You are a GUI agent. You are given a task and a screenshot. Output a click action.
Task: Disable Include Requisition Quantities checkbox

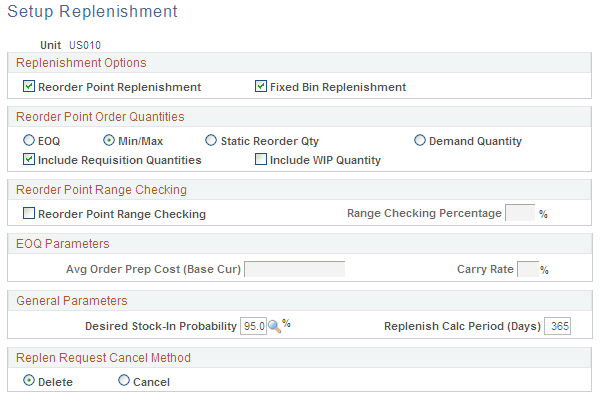[29, 160]
